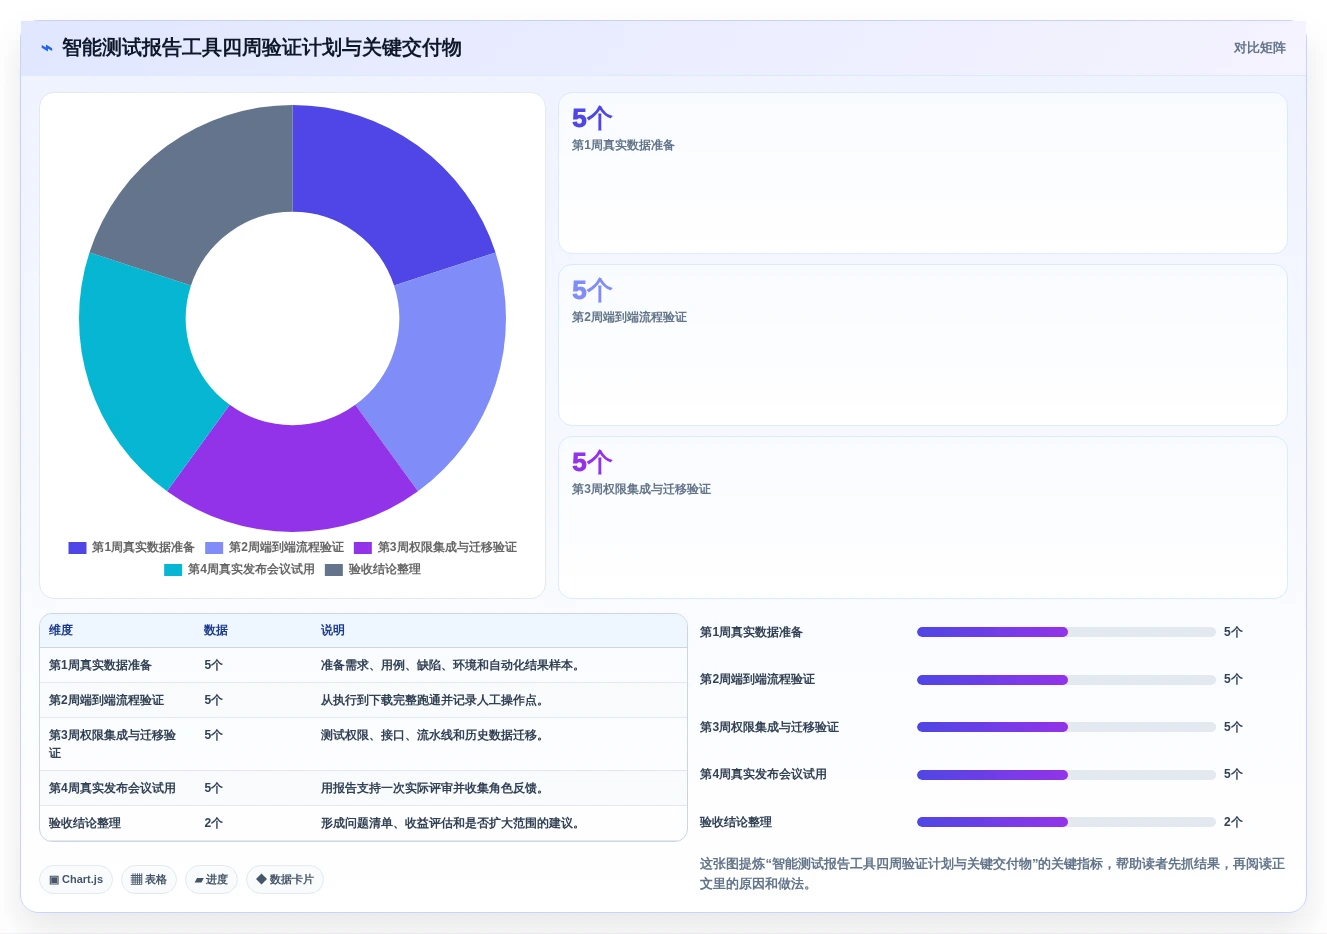Click the 进度 tag chip
The height and width of the screenshot is (934, 1327).
point(211,880)
